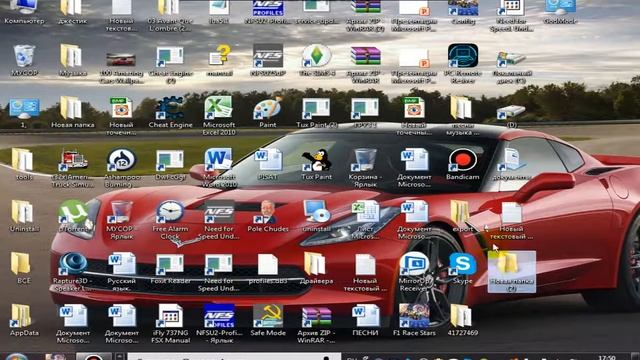Launch the Cheat Engine (2) shortcut
The height and width of the screenshot is (360, 640).
[x=170, y=64]
